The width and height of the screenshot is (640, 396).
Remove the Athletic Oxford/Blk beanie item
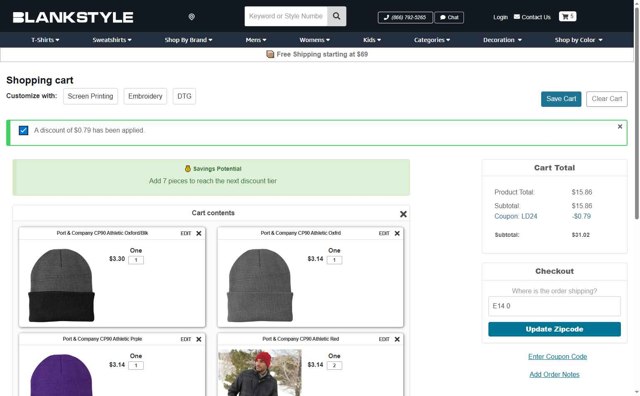[199, 233]
